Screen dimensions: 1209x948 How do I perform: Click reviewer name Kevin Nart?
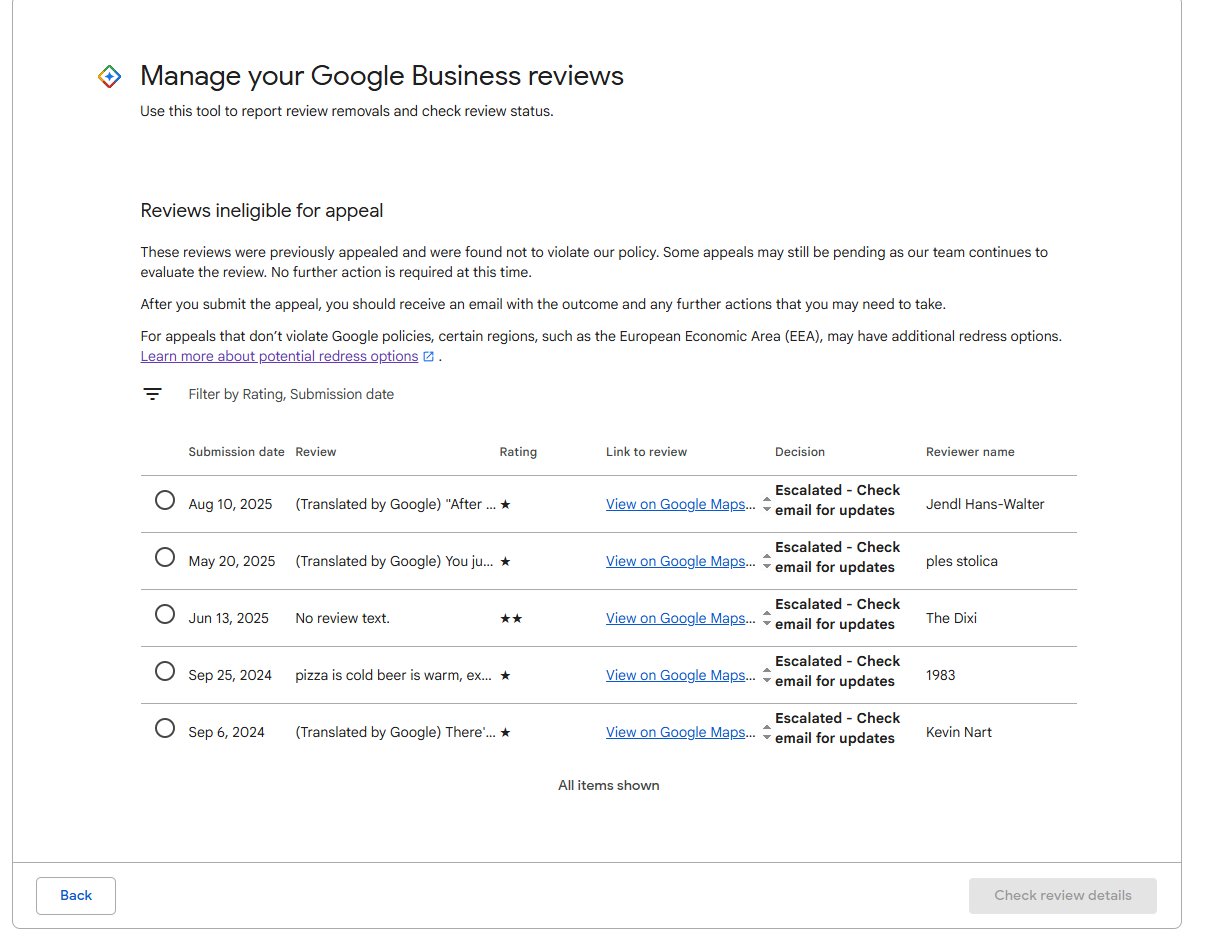pyautogui.click(x=959, y=732)
